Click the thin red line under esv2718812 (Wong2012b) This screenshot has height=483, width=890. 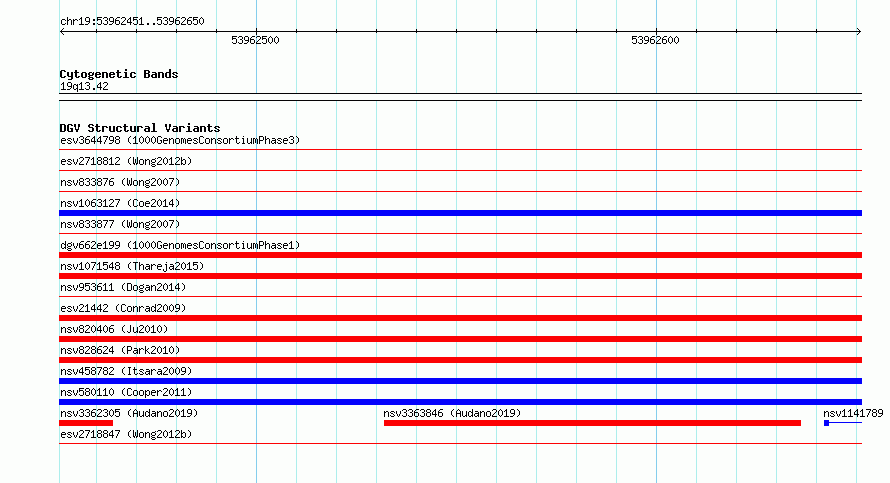tap(460, 170)
